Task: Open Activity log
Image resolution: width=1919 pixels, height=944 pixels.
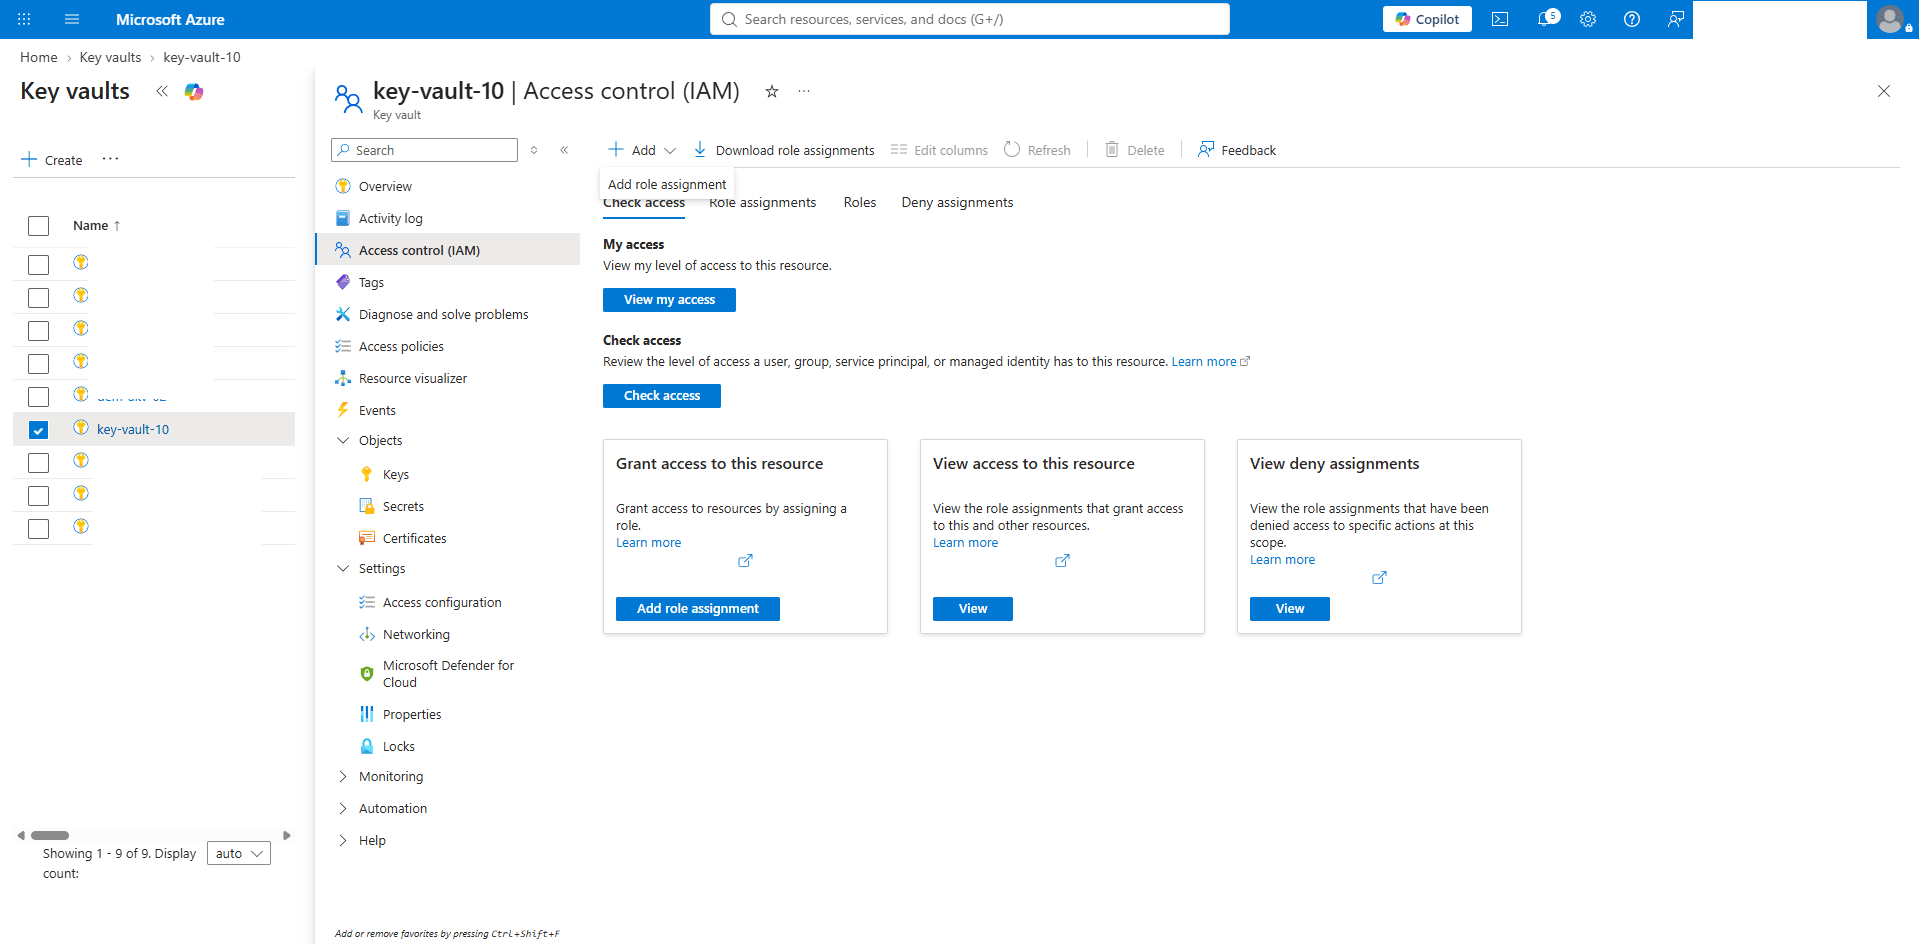Action: point(390,218)
